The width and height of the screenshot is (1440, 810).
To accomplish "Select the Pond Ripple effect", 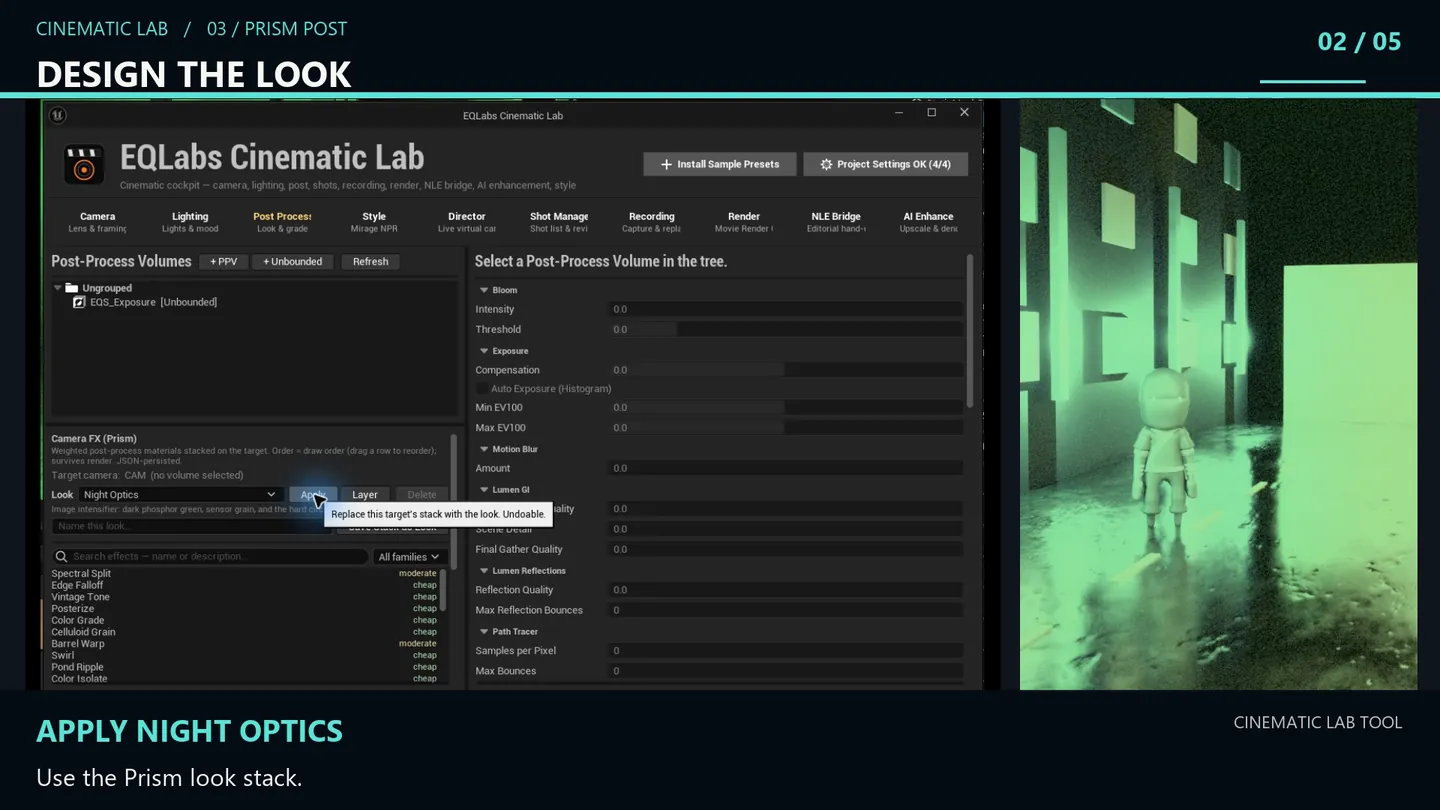I will [x=77, y=667].
